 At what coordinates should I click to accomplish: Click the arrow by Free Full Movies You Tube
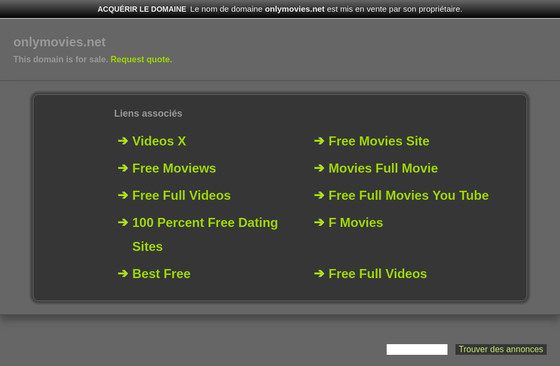tap(319, 195)
